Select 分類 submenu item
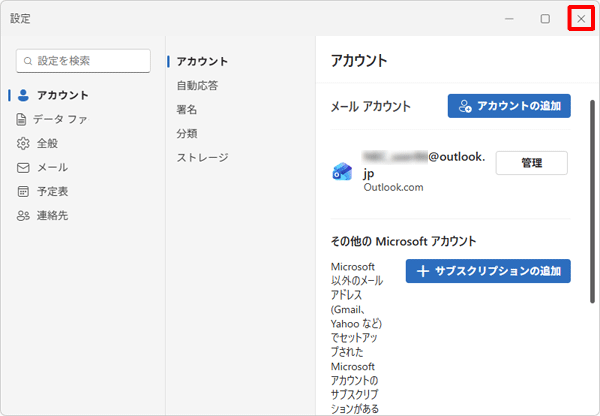This screenshot has height=416, width=600. (x=187, y=134)
